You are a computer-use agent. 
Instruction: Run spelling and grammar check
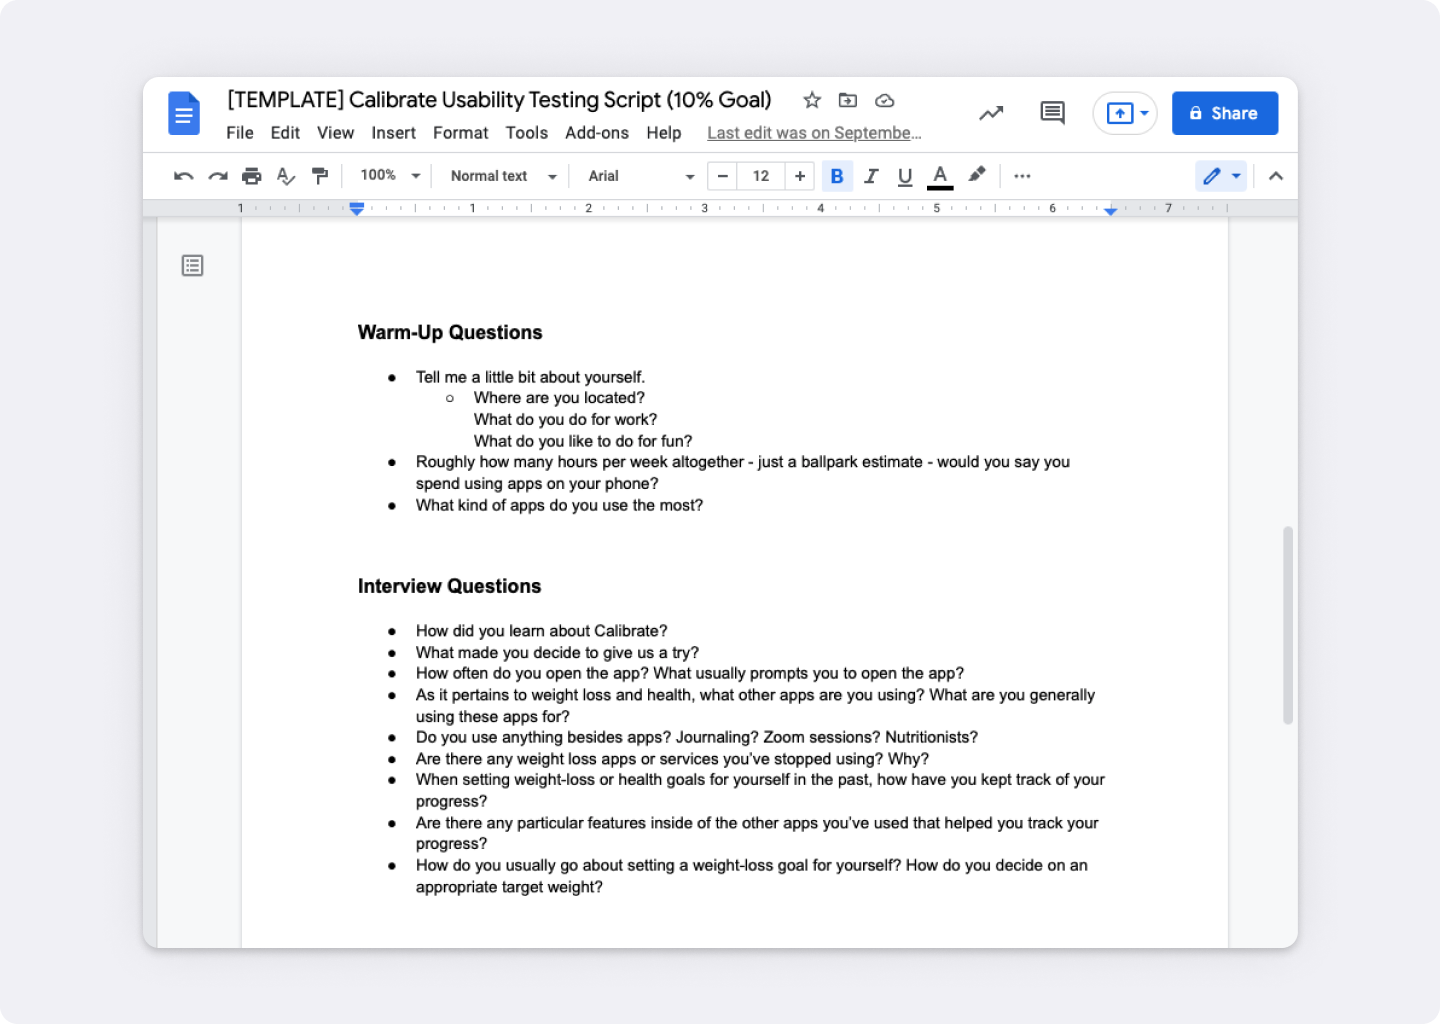pos(286,176)
